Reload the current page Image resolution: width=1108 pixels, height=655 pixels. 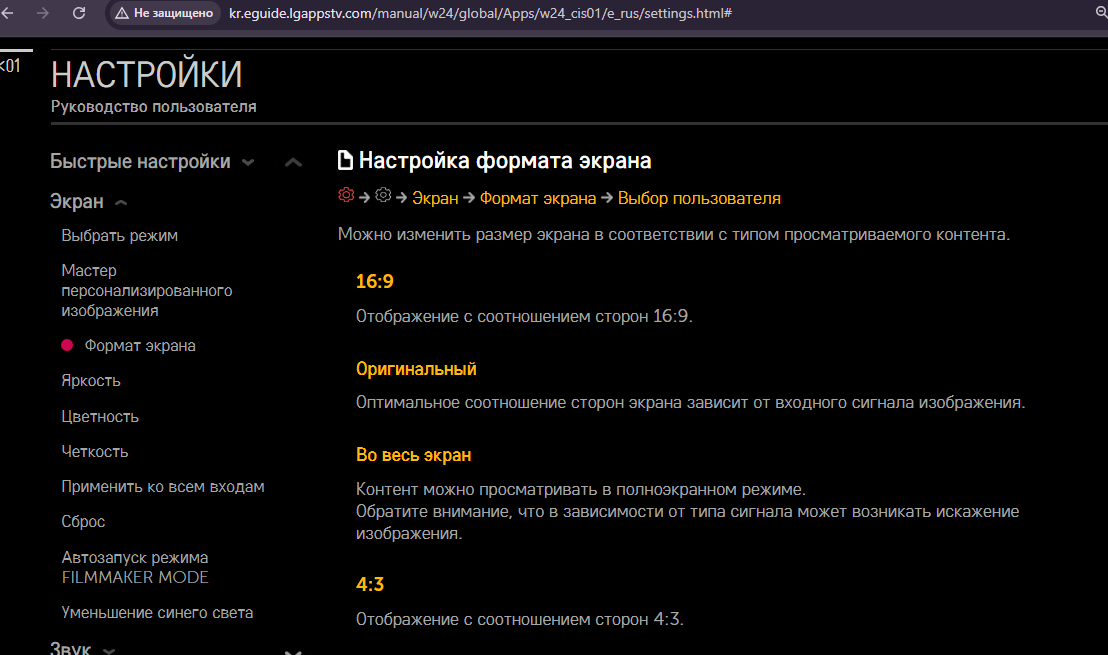(x=79, y=14)
